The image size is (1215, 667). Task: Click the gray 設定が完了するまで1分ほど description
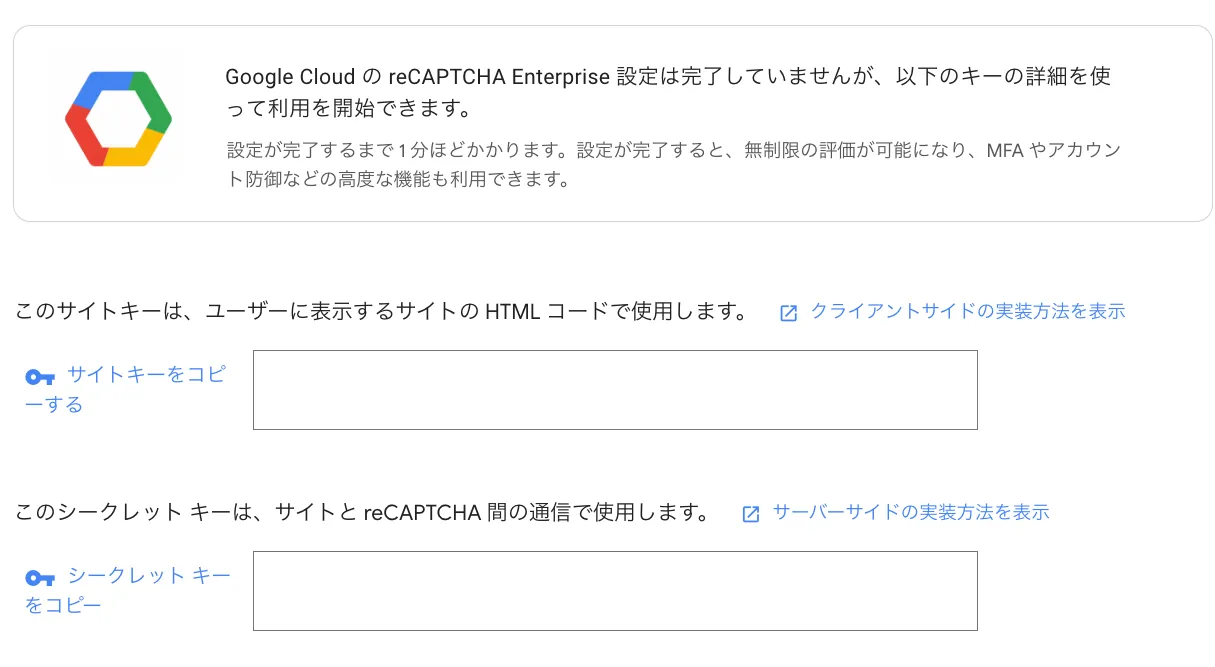point(674,166)
